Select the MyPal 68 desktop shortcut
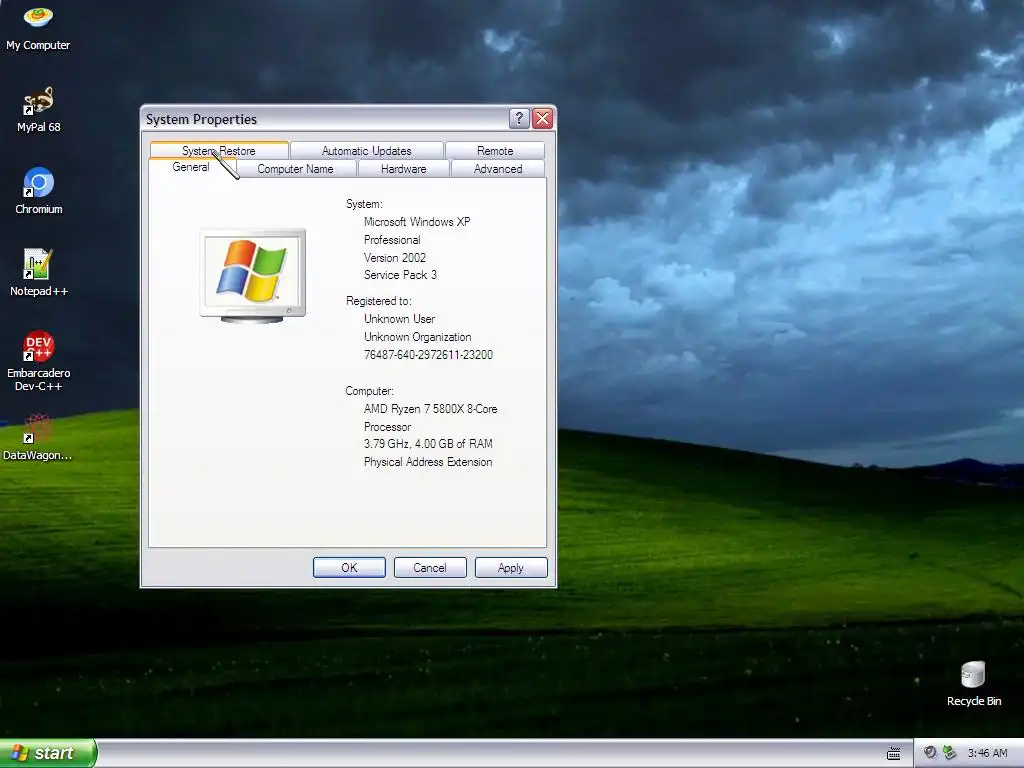The image size is (1024, 768). click(x=38, y=108)
